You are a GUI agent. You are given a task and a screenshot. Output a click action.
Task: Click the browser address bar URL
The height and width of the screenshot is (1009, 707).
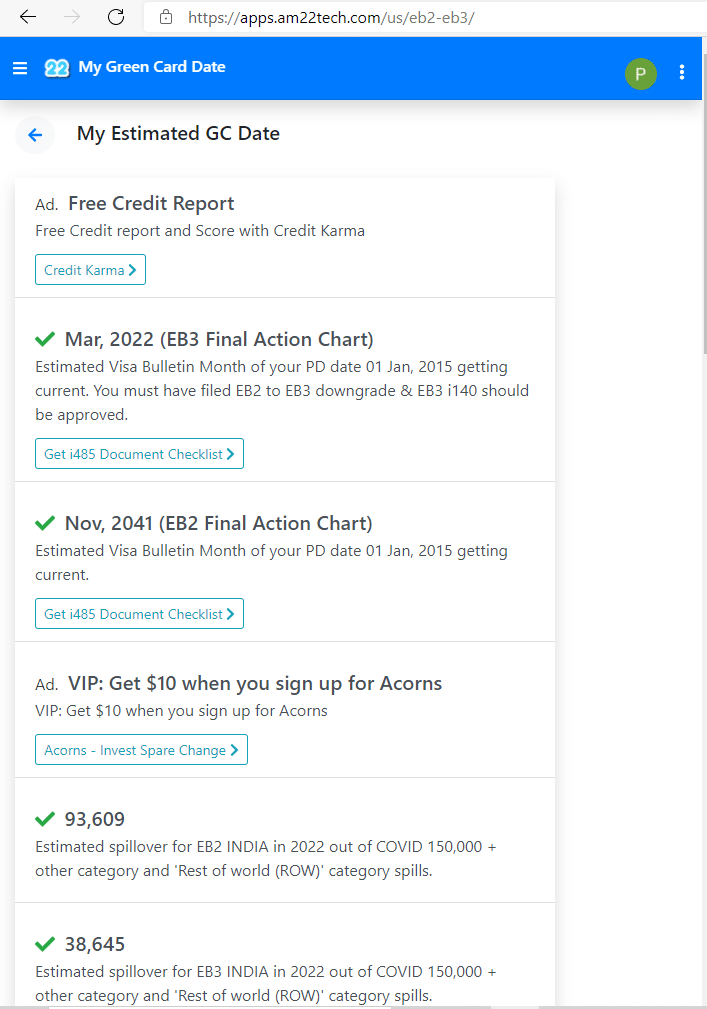pyautogui.click(x=330, y=17)
